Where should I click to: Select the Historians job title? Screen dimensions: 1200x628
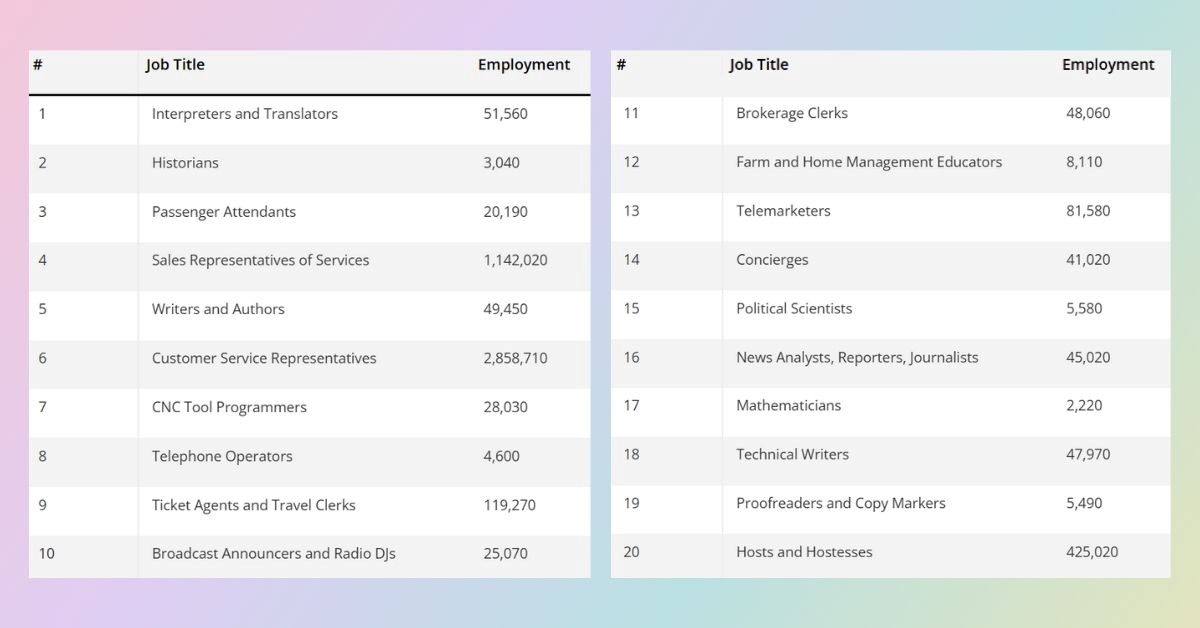point(185,163)
